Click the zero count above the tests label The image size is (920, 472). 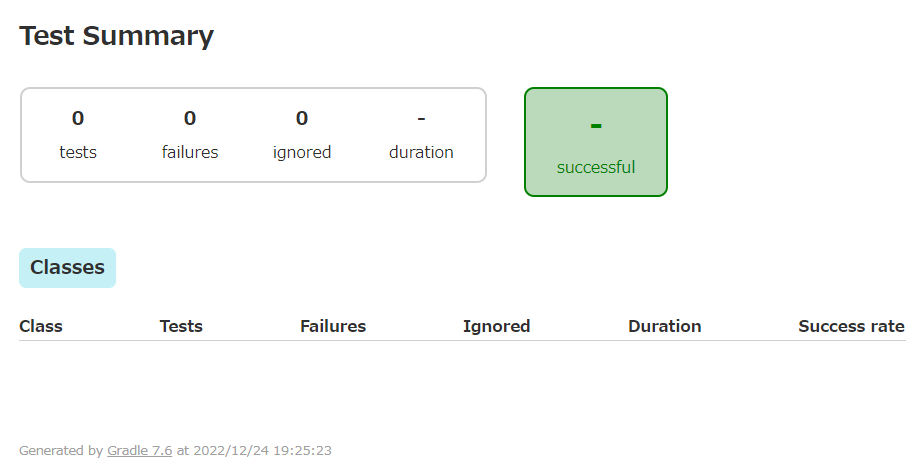point(78,119)
